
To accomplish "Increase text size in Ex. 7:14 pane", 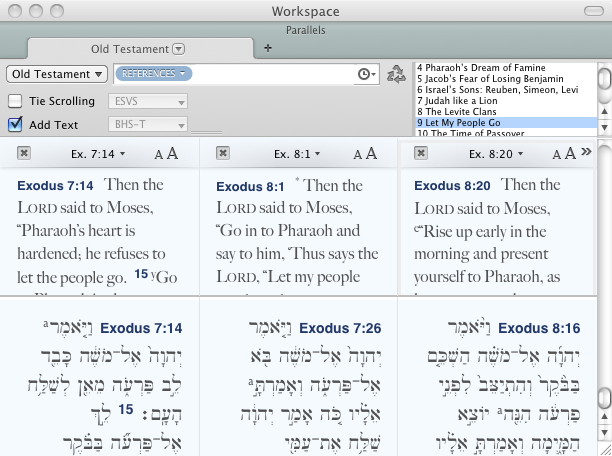I will (173, 153).
